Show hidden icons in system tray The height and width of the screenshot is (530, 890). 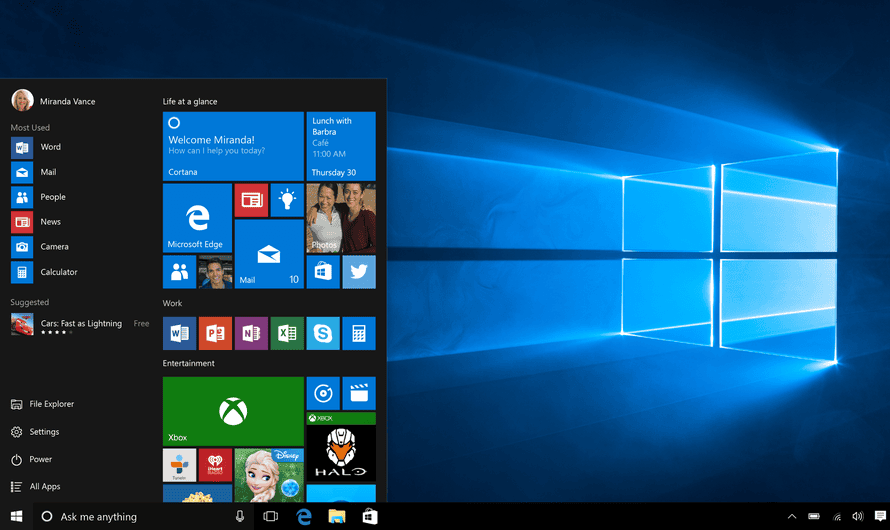point(792,517)
